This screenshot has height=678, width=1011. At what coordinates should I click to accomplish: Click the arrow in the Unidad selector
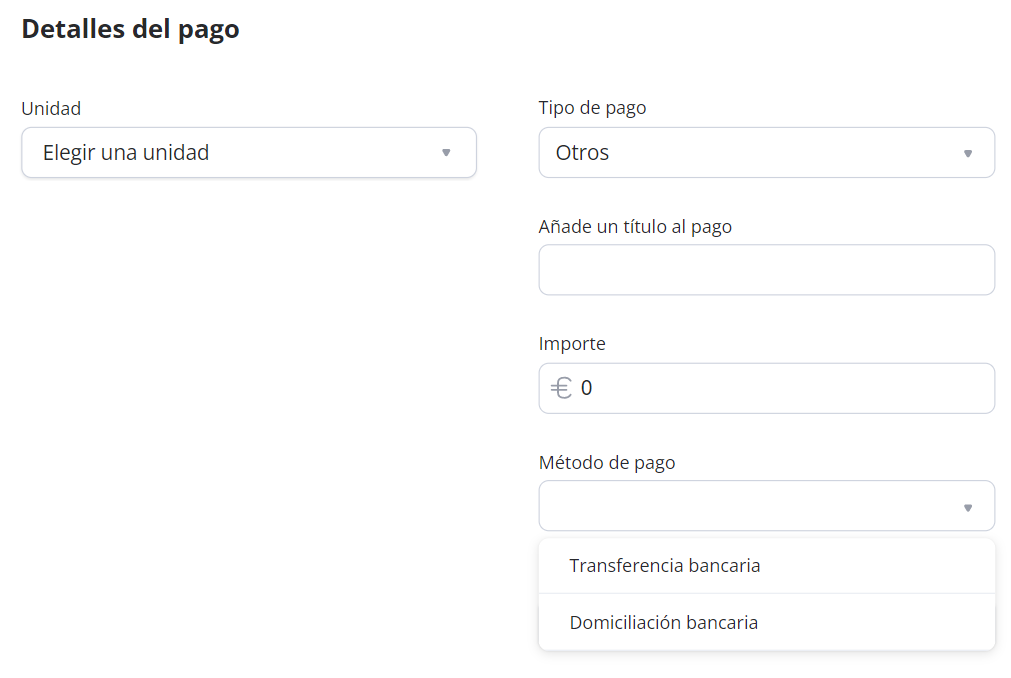click(x=446, y=153)
